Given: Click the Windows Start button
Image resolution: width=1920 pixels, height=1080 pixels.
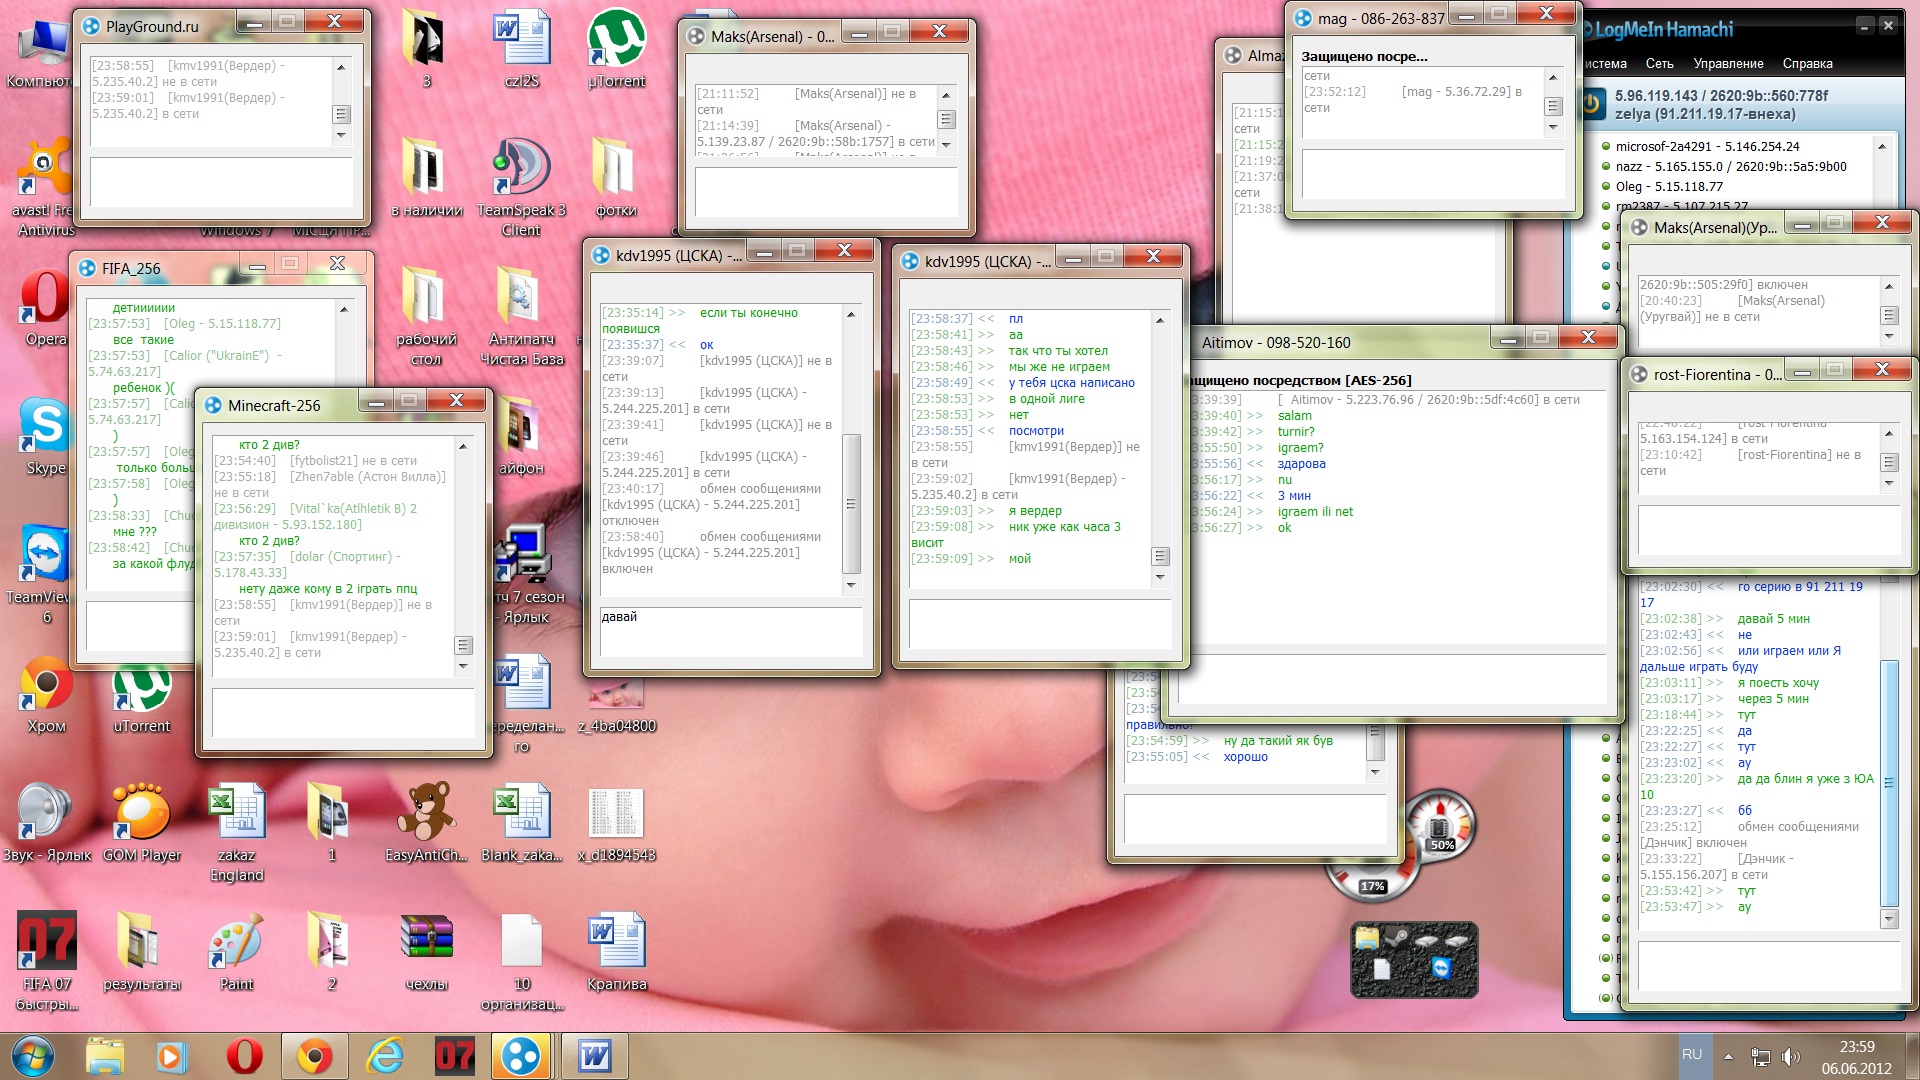Looking at the screenshot, I should pos(33,1056).
